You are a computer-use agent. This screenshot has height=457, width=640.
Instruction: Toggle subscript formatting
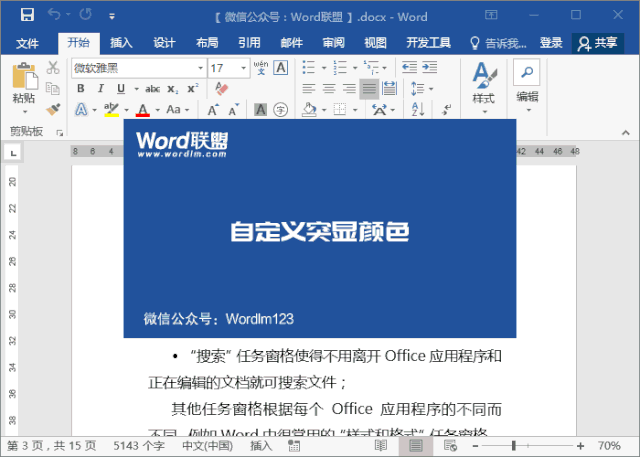click(x=173, y=89)
